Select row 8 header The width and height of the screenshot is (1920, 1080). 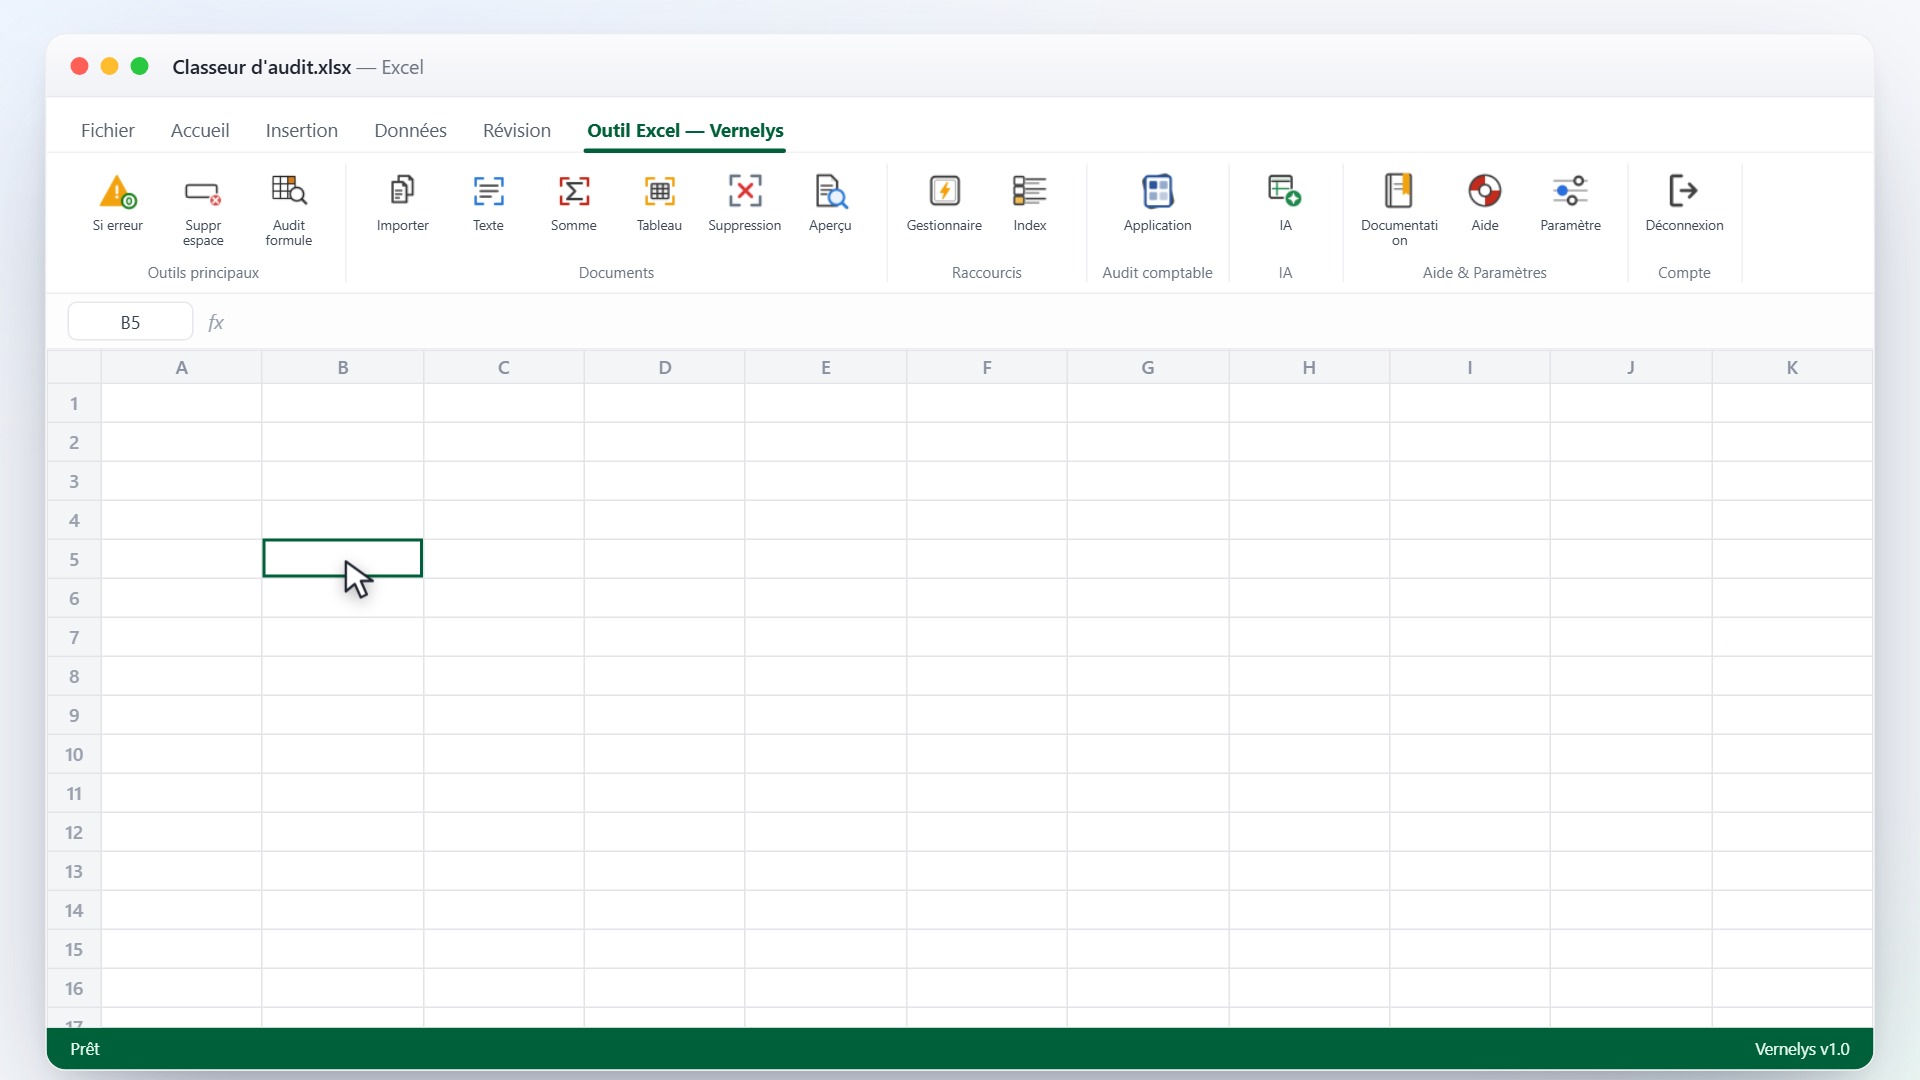coord(74,677)
